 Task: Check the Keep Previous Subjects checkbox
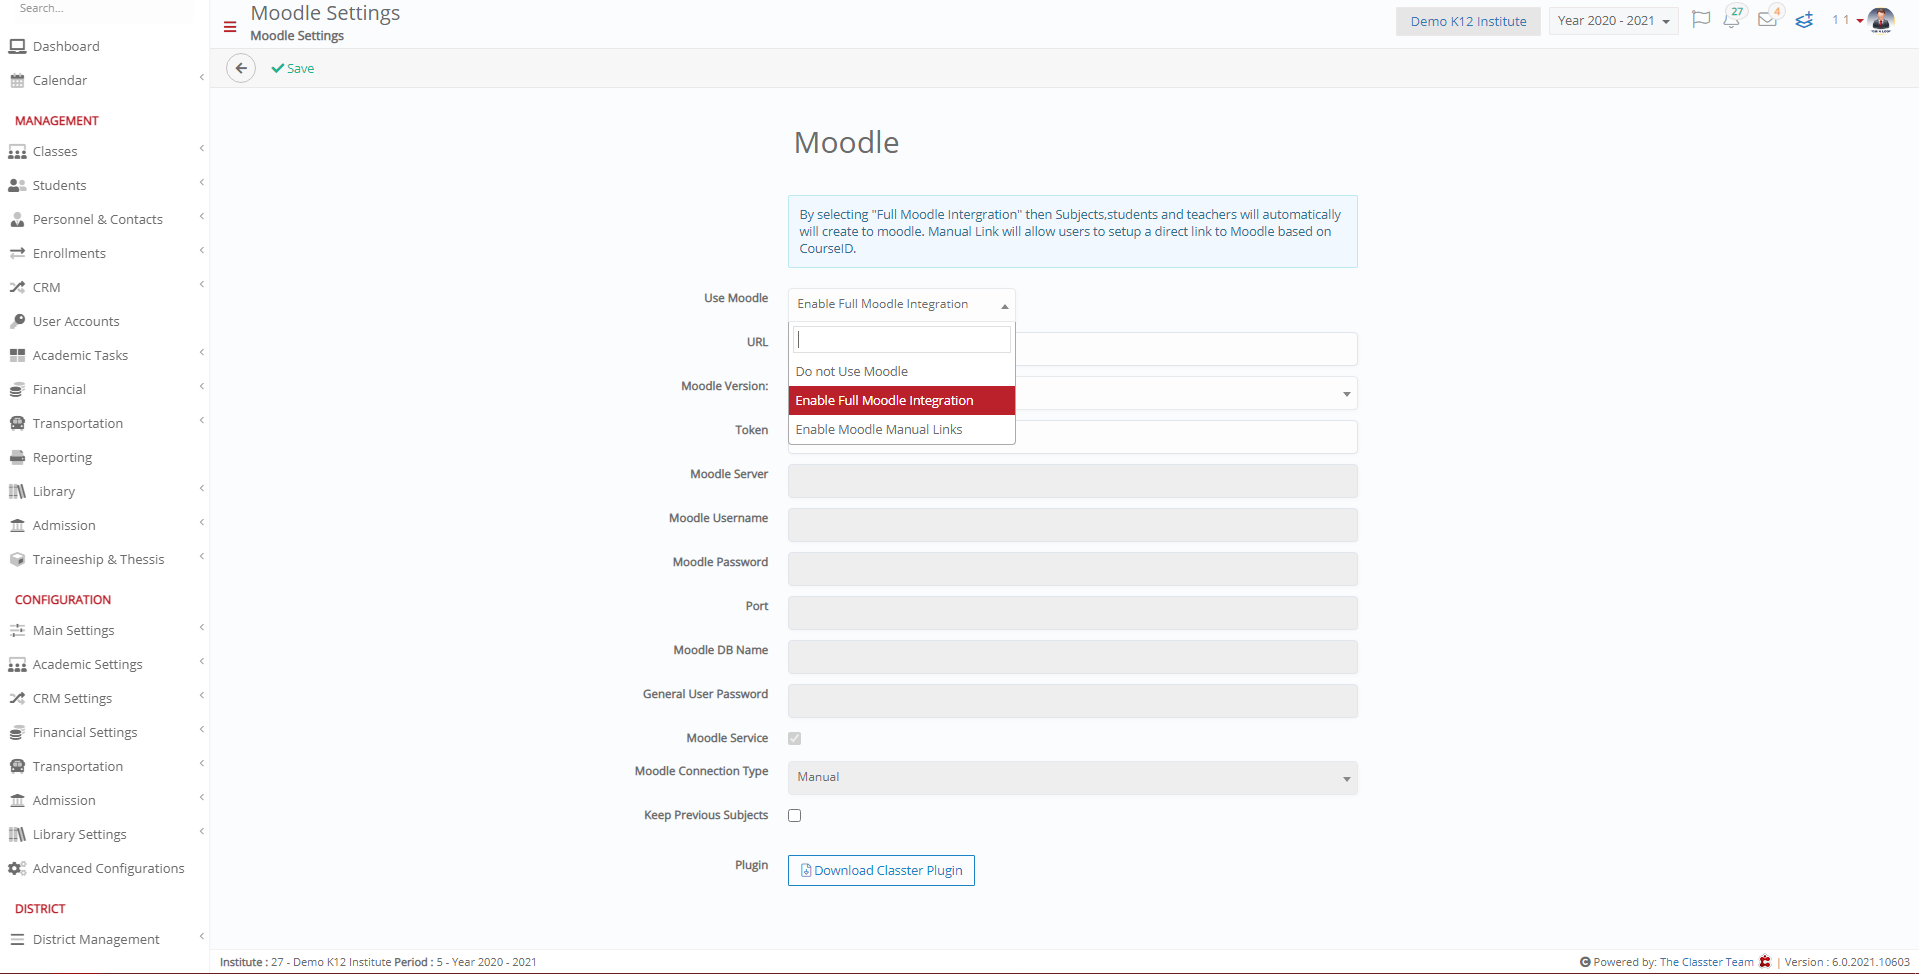click(795, 816)
